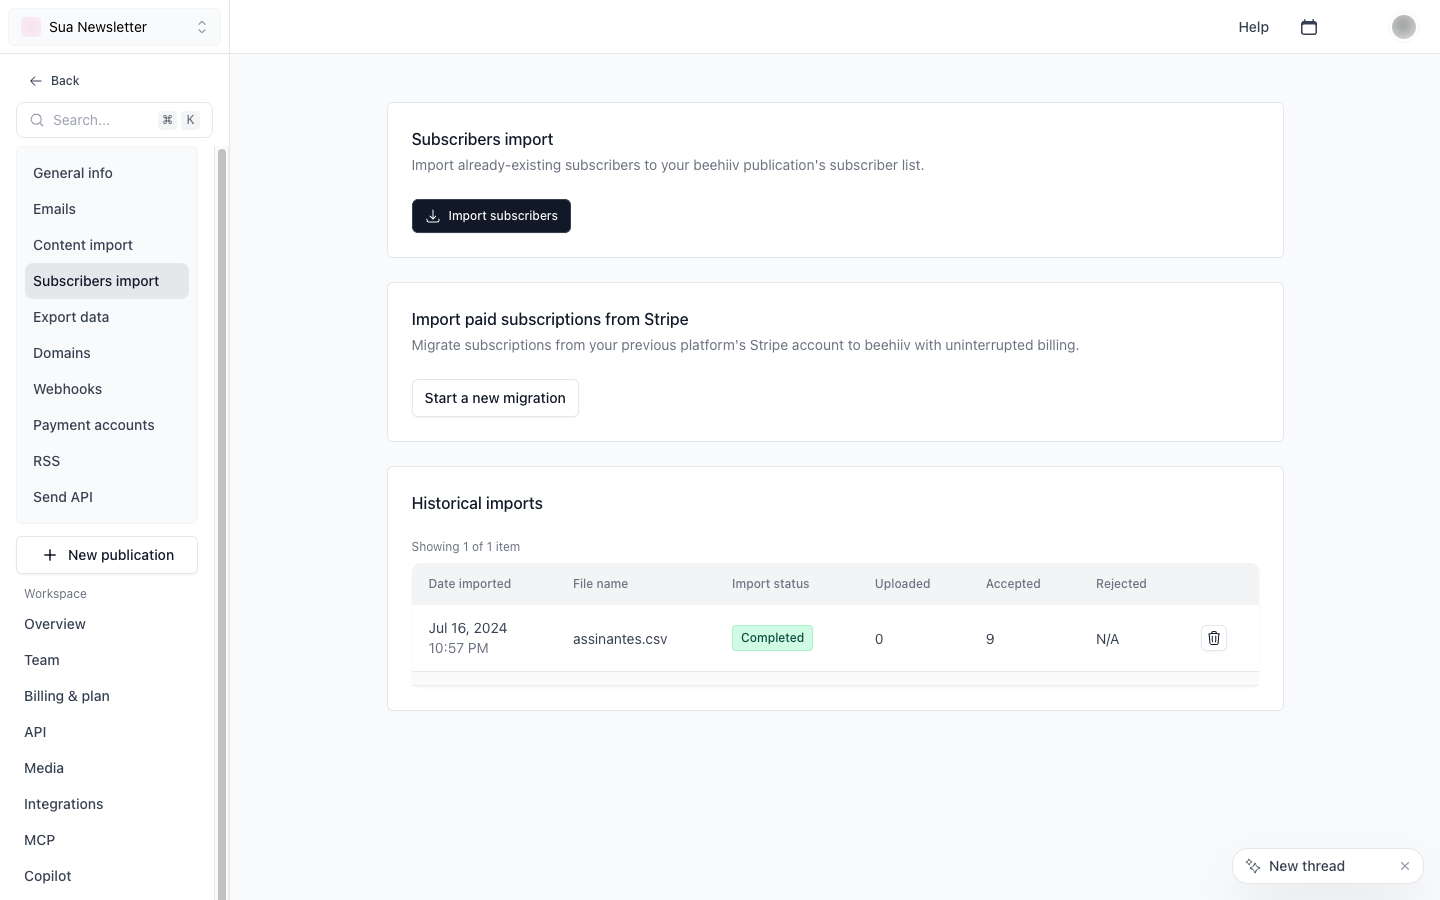Start a new migration from Stripe
Viewport: 1440px width, 900px height.
click(495, 398)
